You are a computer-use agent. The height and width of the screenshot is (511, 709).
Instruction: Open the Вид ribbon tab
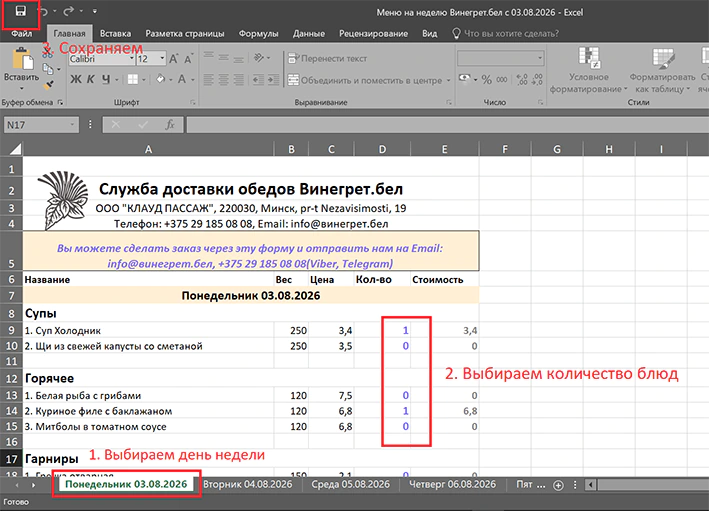(430, 33)
